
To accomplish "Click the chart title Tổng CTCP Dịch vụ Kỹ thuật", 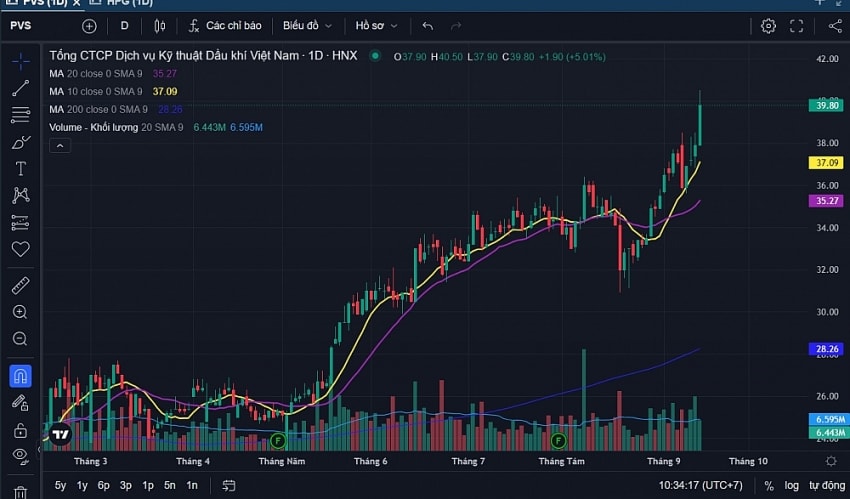I will tap(203, 56).
